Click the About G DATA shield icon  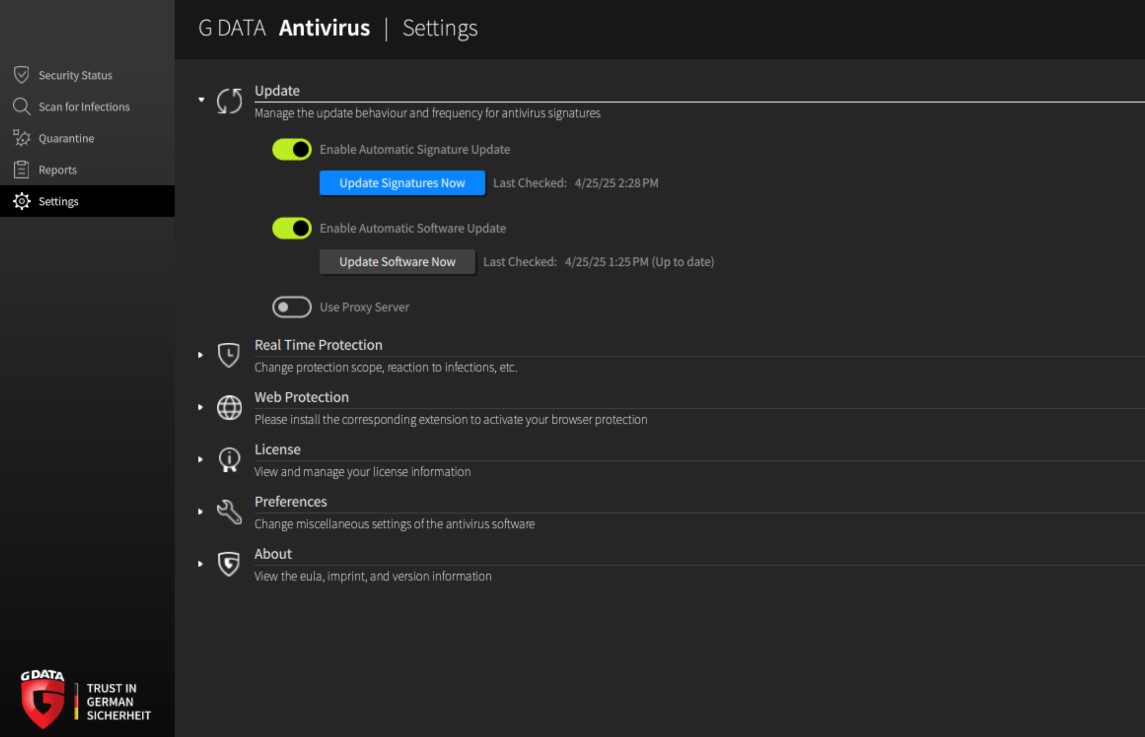tap(229, 564)
